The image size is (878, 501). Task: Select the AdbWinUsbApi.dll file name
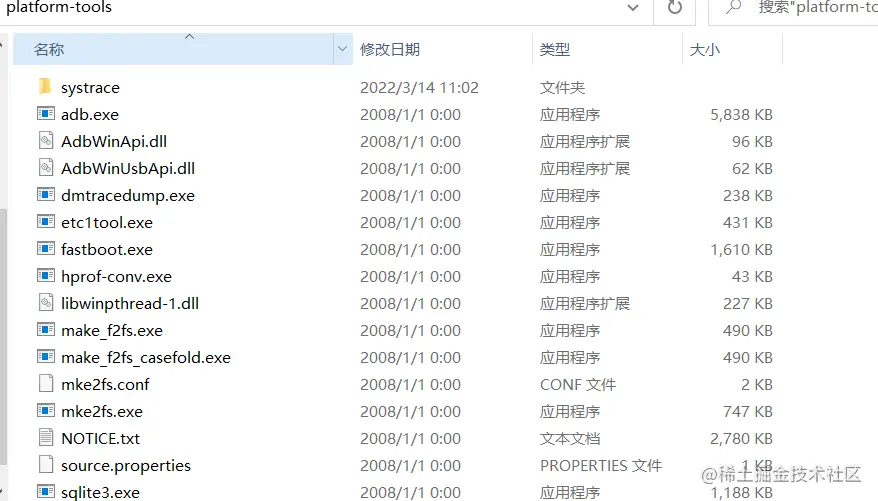click(x=128, y=168)
